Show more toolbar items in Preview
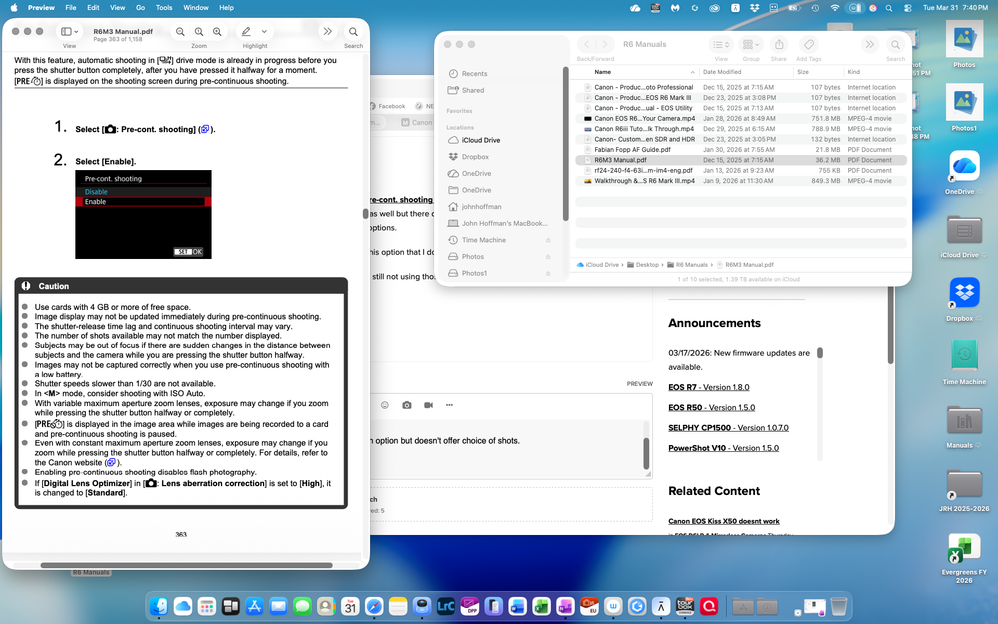 pos(327,31)
